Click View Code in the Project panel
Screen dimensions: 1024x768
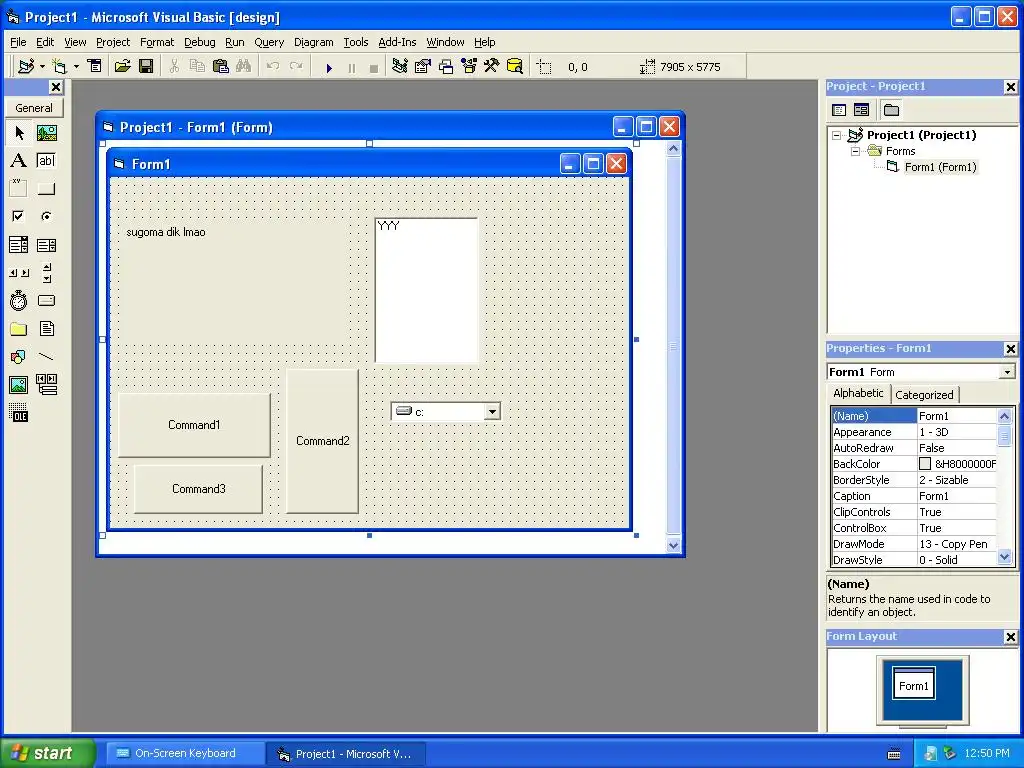point(839,110)
